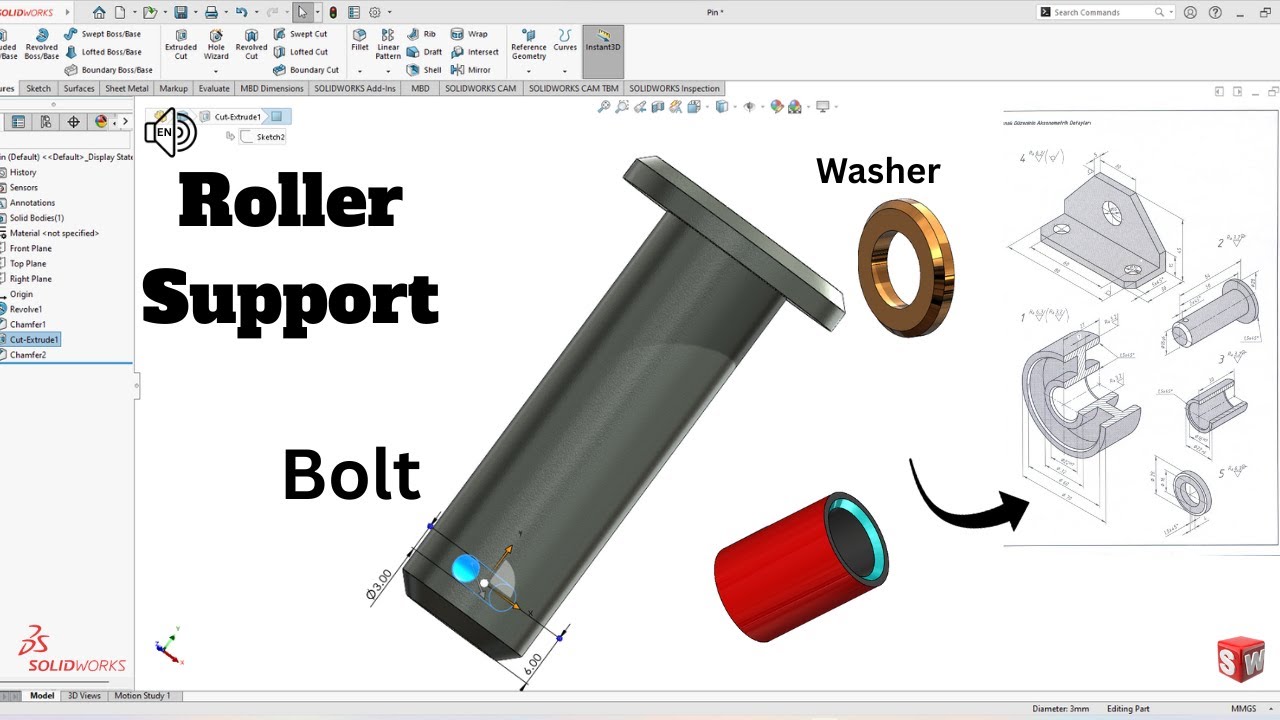This screenshot has height=720, width=1280.
Task: Undo the last action
Action: [241, 13]
